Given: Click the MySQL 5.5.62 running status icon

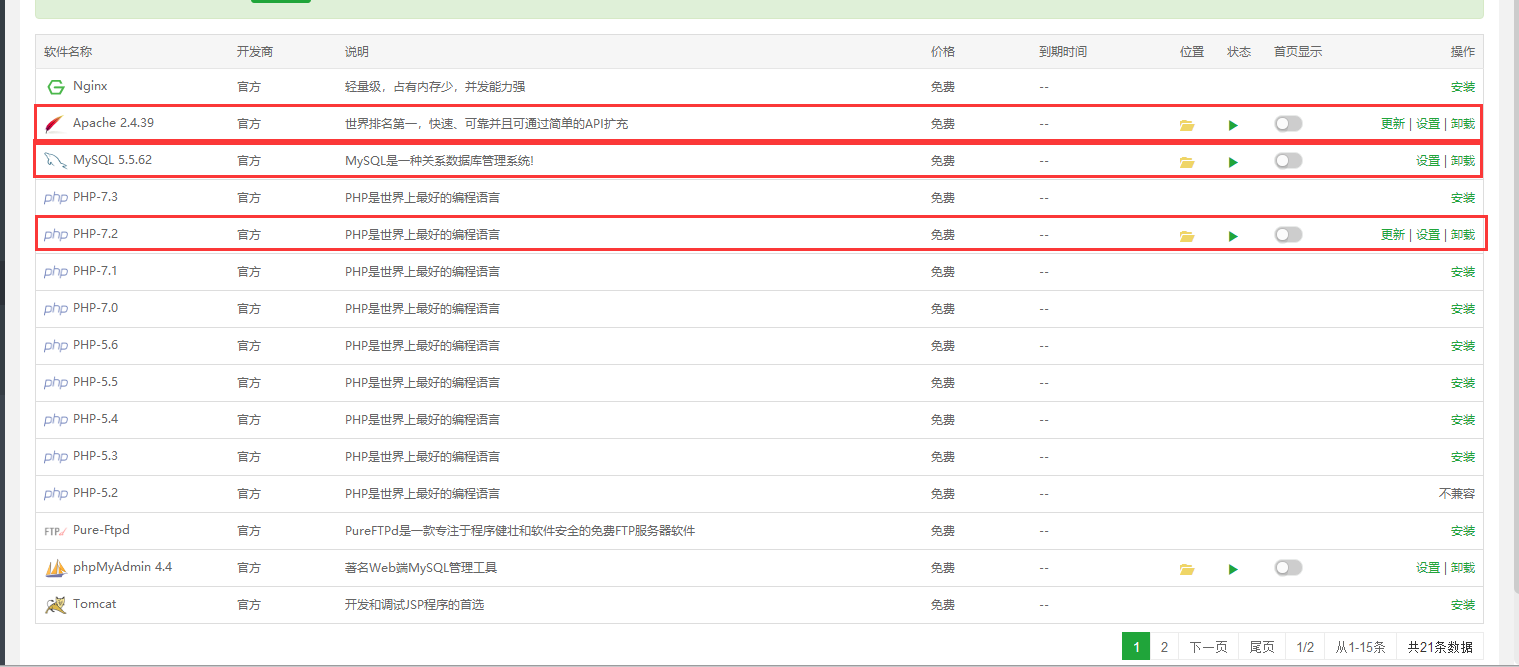Looking at the screenshot, I should [1233, 162].
